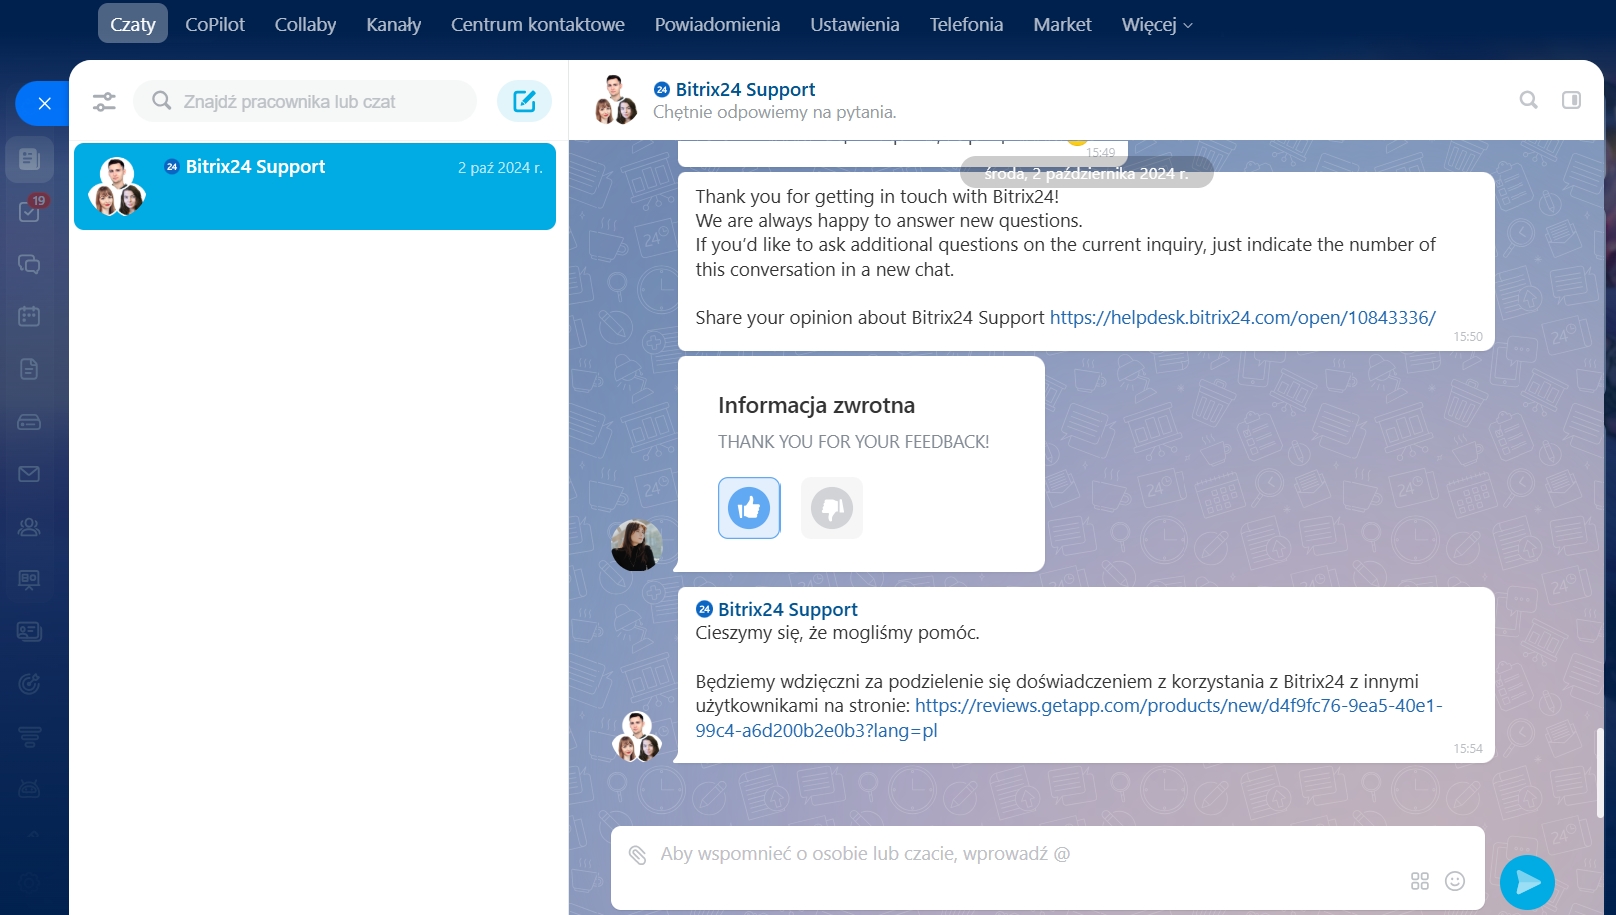Click the 15:54 message timestamp
The width and height of the screenshot is (1616, 915).
(1468, 749)
